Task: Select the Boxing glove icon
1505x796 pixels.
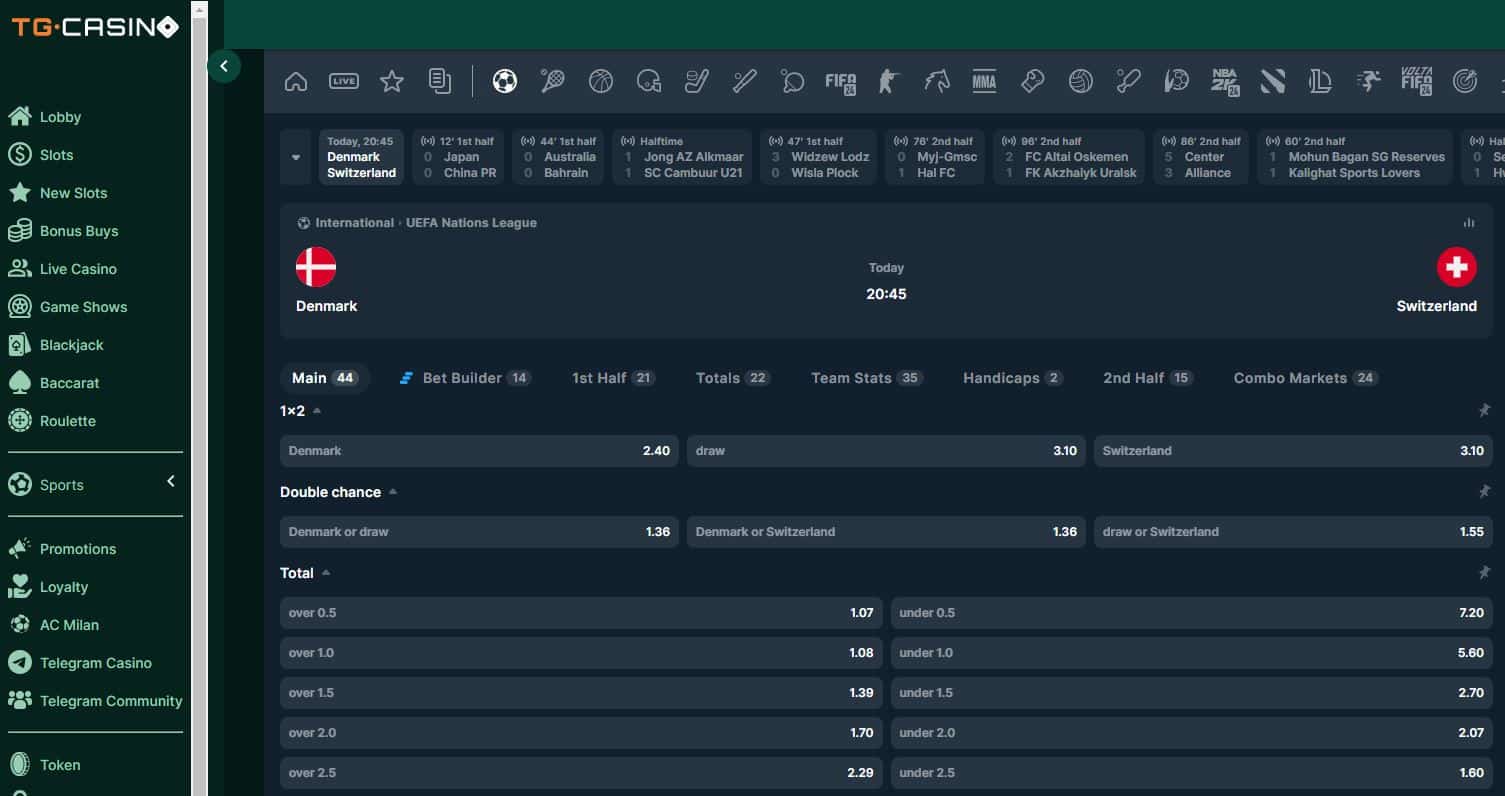Action: click(x=1033, y=81)
